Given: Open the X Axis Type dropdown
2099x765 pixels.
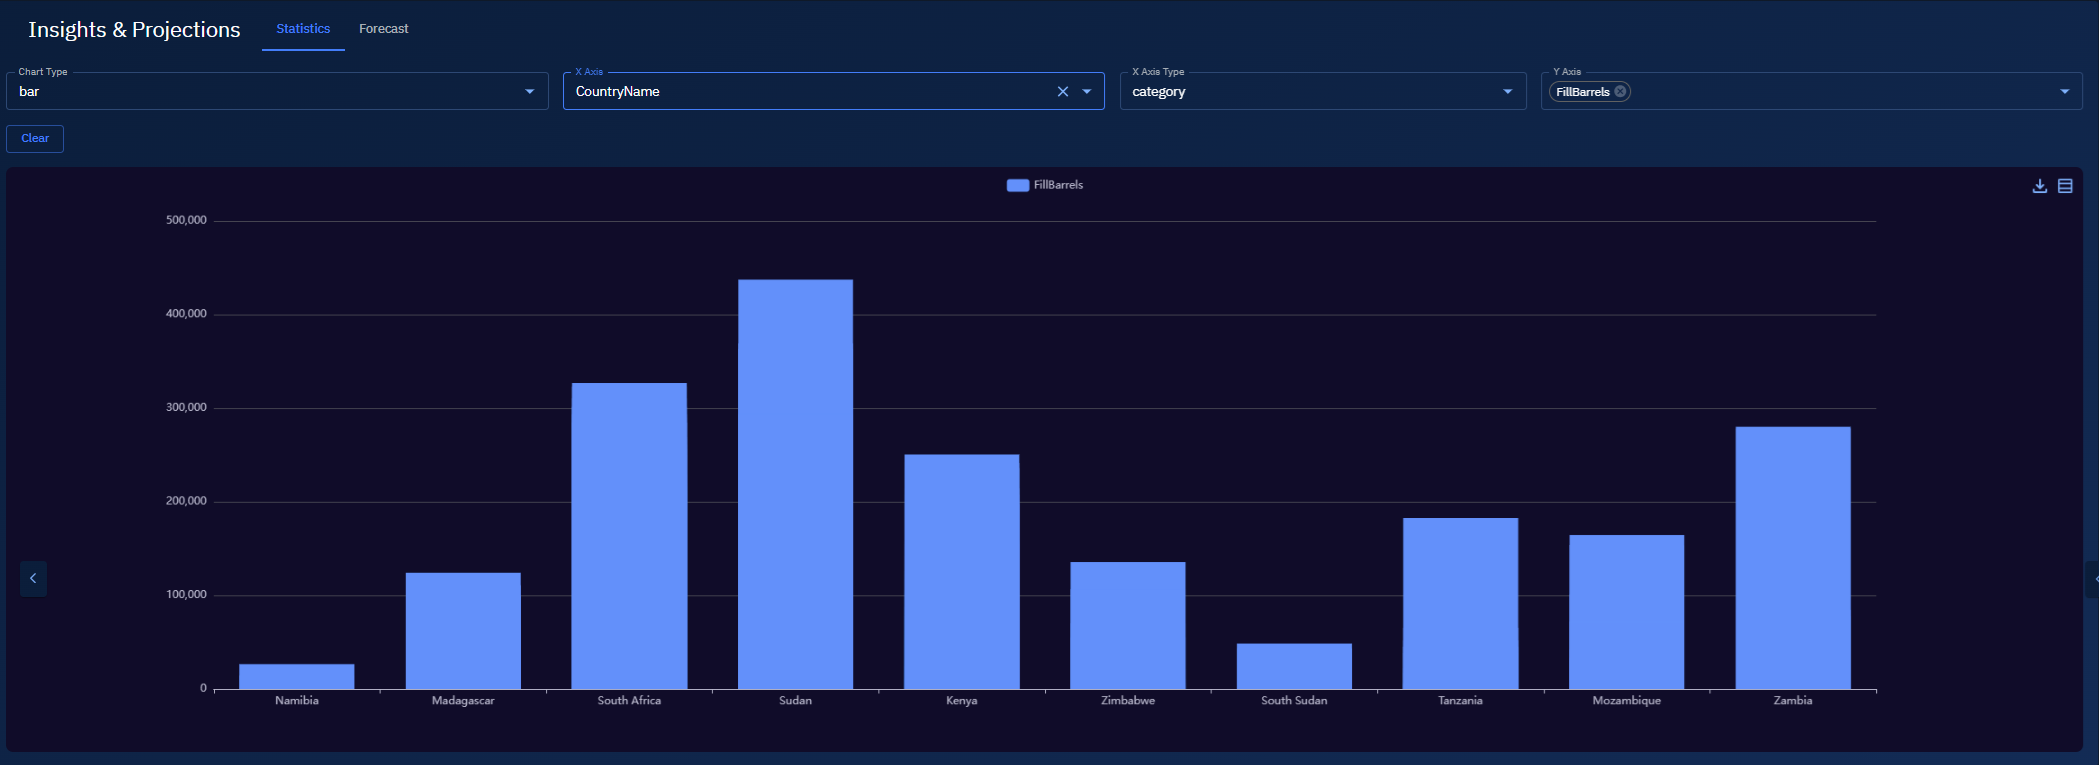Looking at the screenshot, I should point(1507,92).
